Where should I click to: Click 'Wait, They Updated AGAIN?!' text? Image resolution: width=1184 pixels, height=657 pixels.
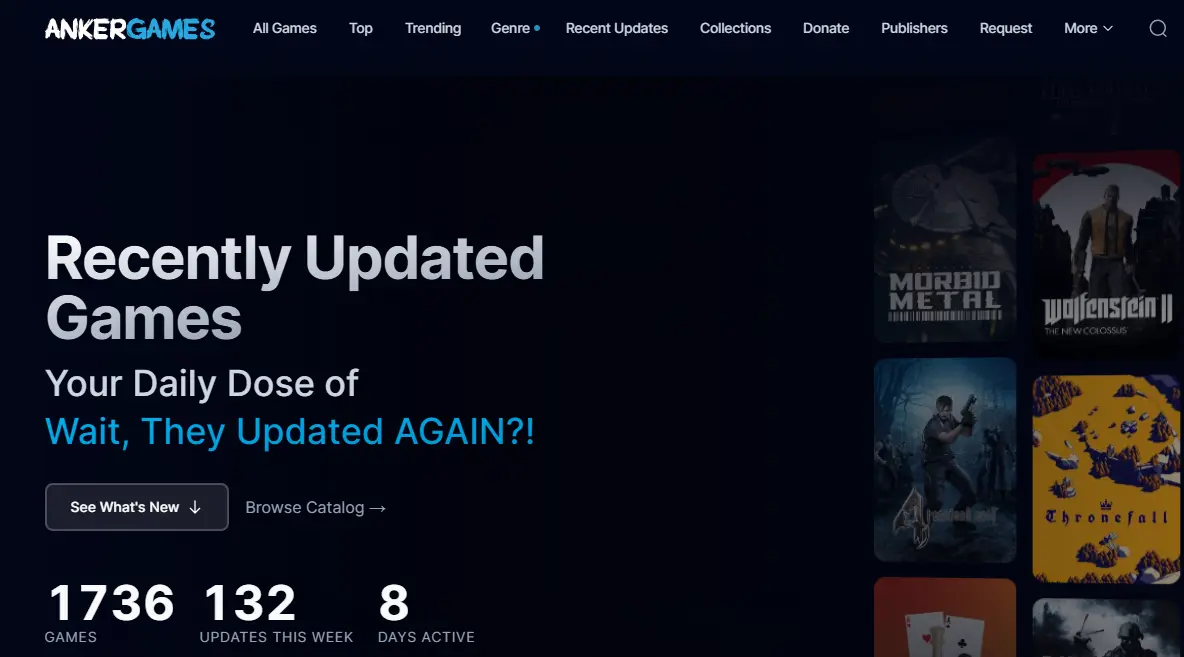tap(290, 431)
